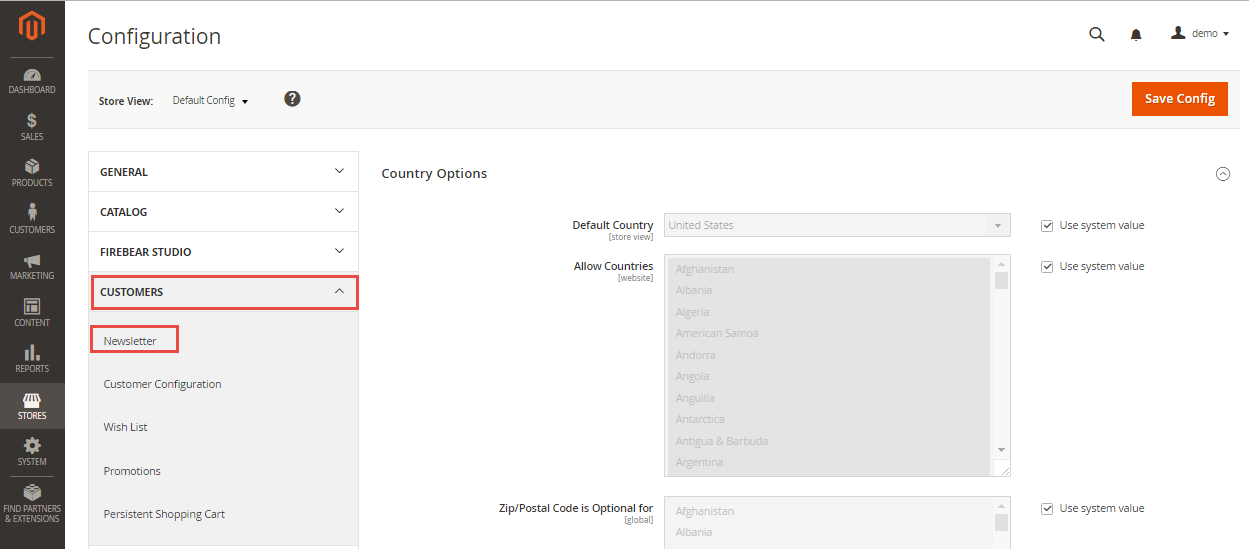The height and width of the screenshot is (549, 1249).
Task: Uncheck Use system value for Allow Countries
Action: pyautogui.click(x=1047, y=267)
